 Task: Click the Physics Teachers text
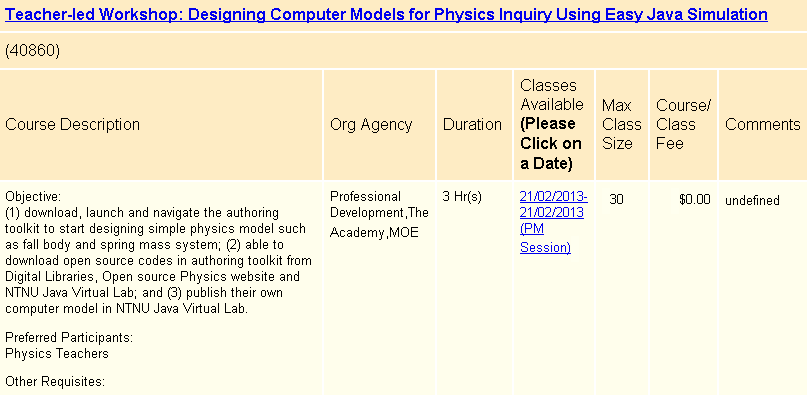tap(57, 353)
